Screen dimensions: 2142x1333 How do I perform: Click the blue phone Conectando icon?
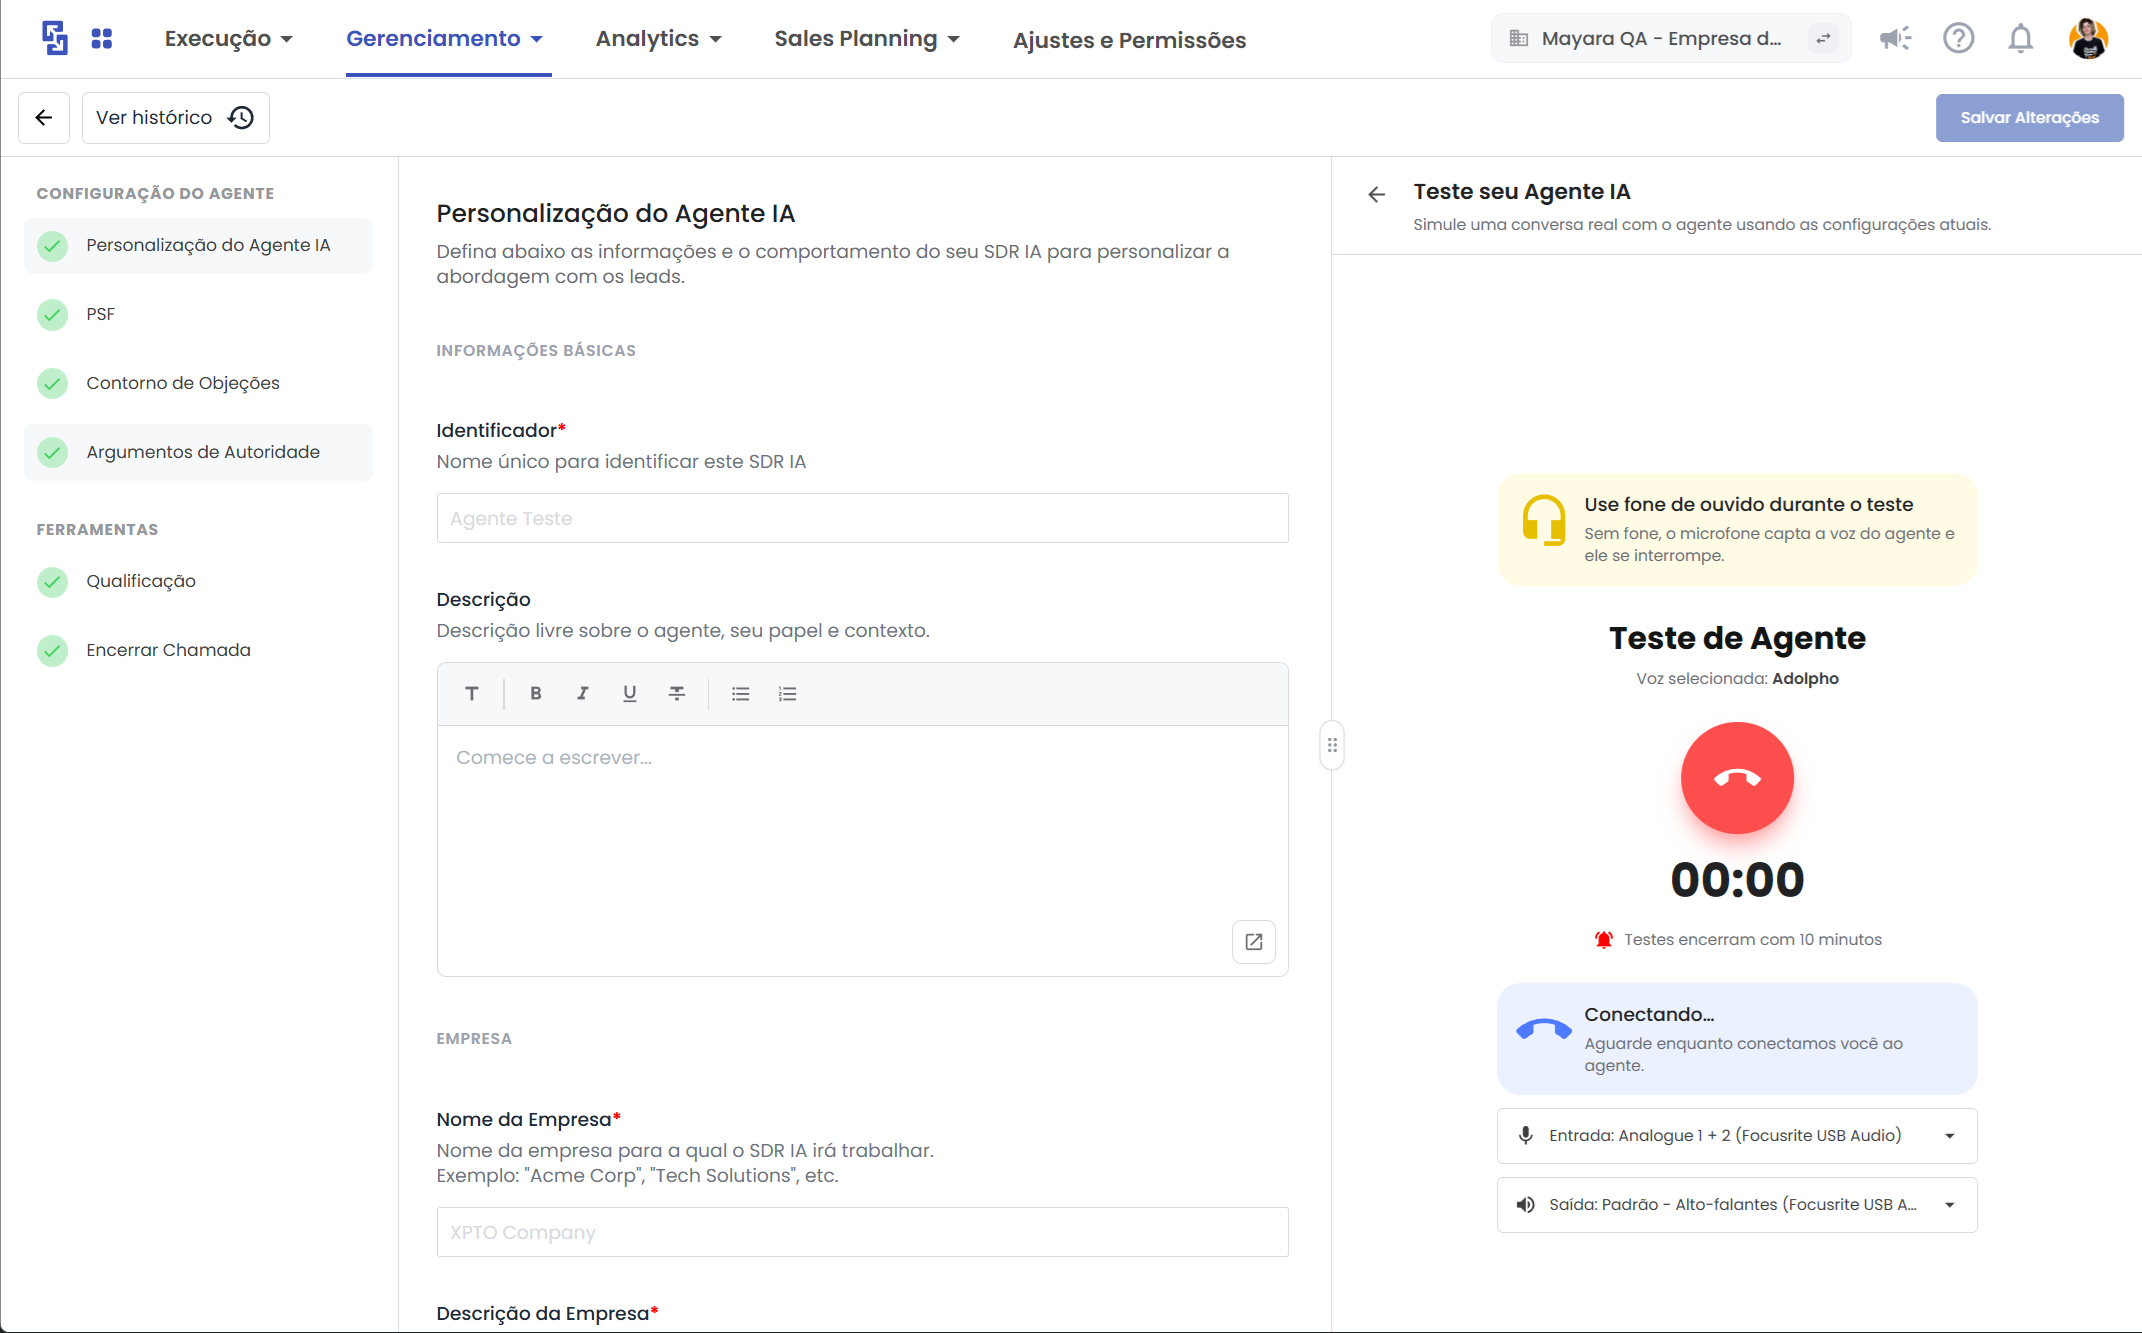1544,1030
